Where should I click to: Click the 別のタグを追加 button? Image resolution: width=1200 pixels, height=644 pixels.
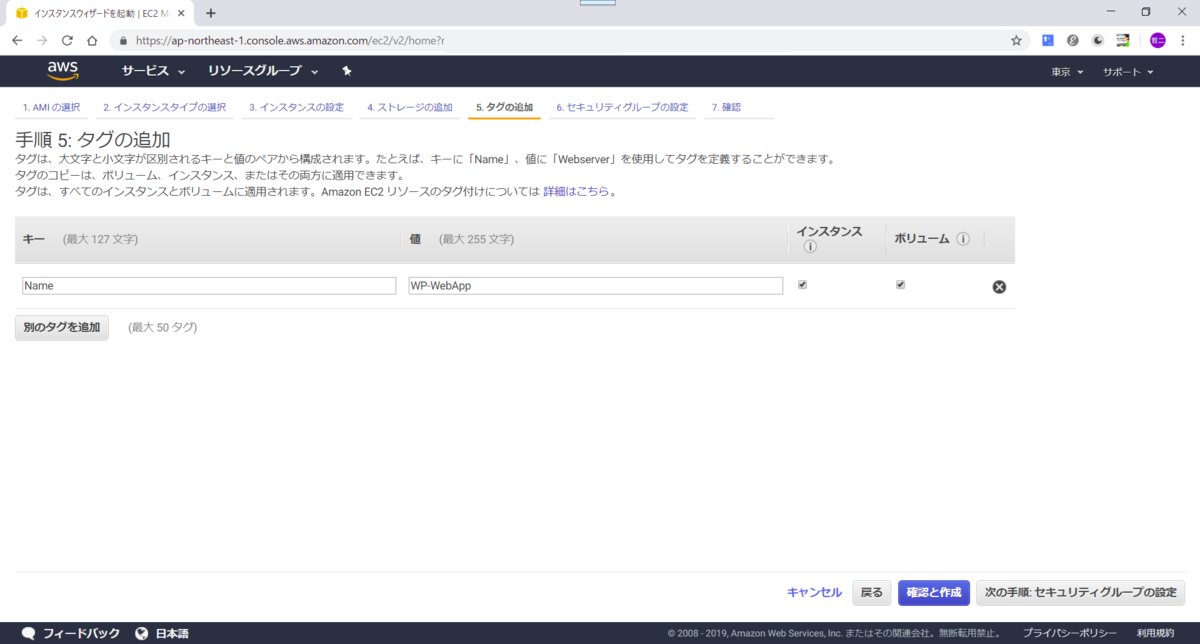click(61, 327)
